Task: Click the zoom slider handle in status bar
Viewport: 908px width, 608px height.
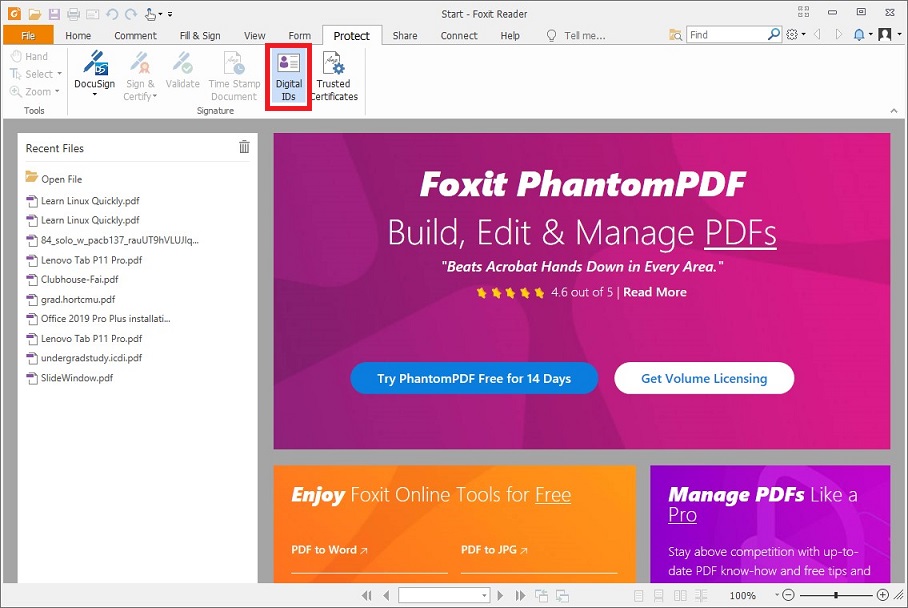Action: tap(836, 595)
